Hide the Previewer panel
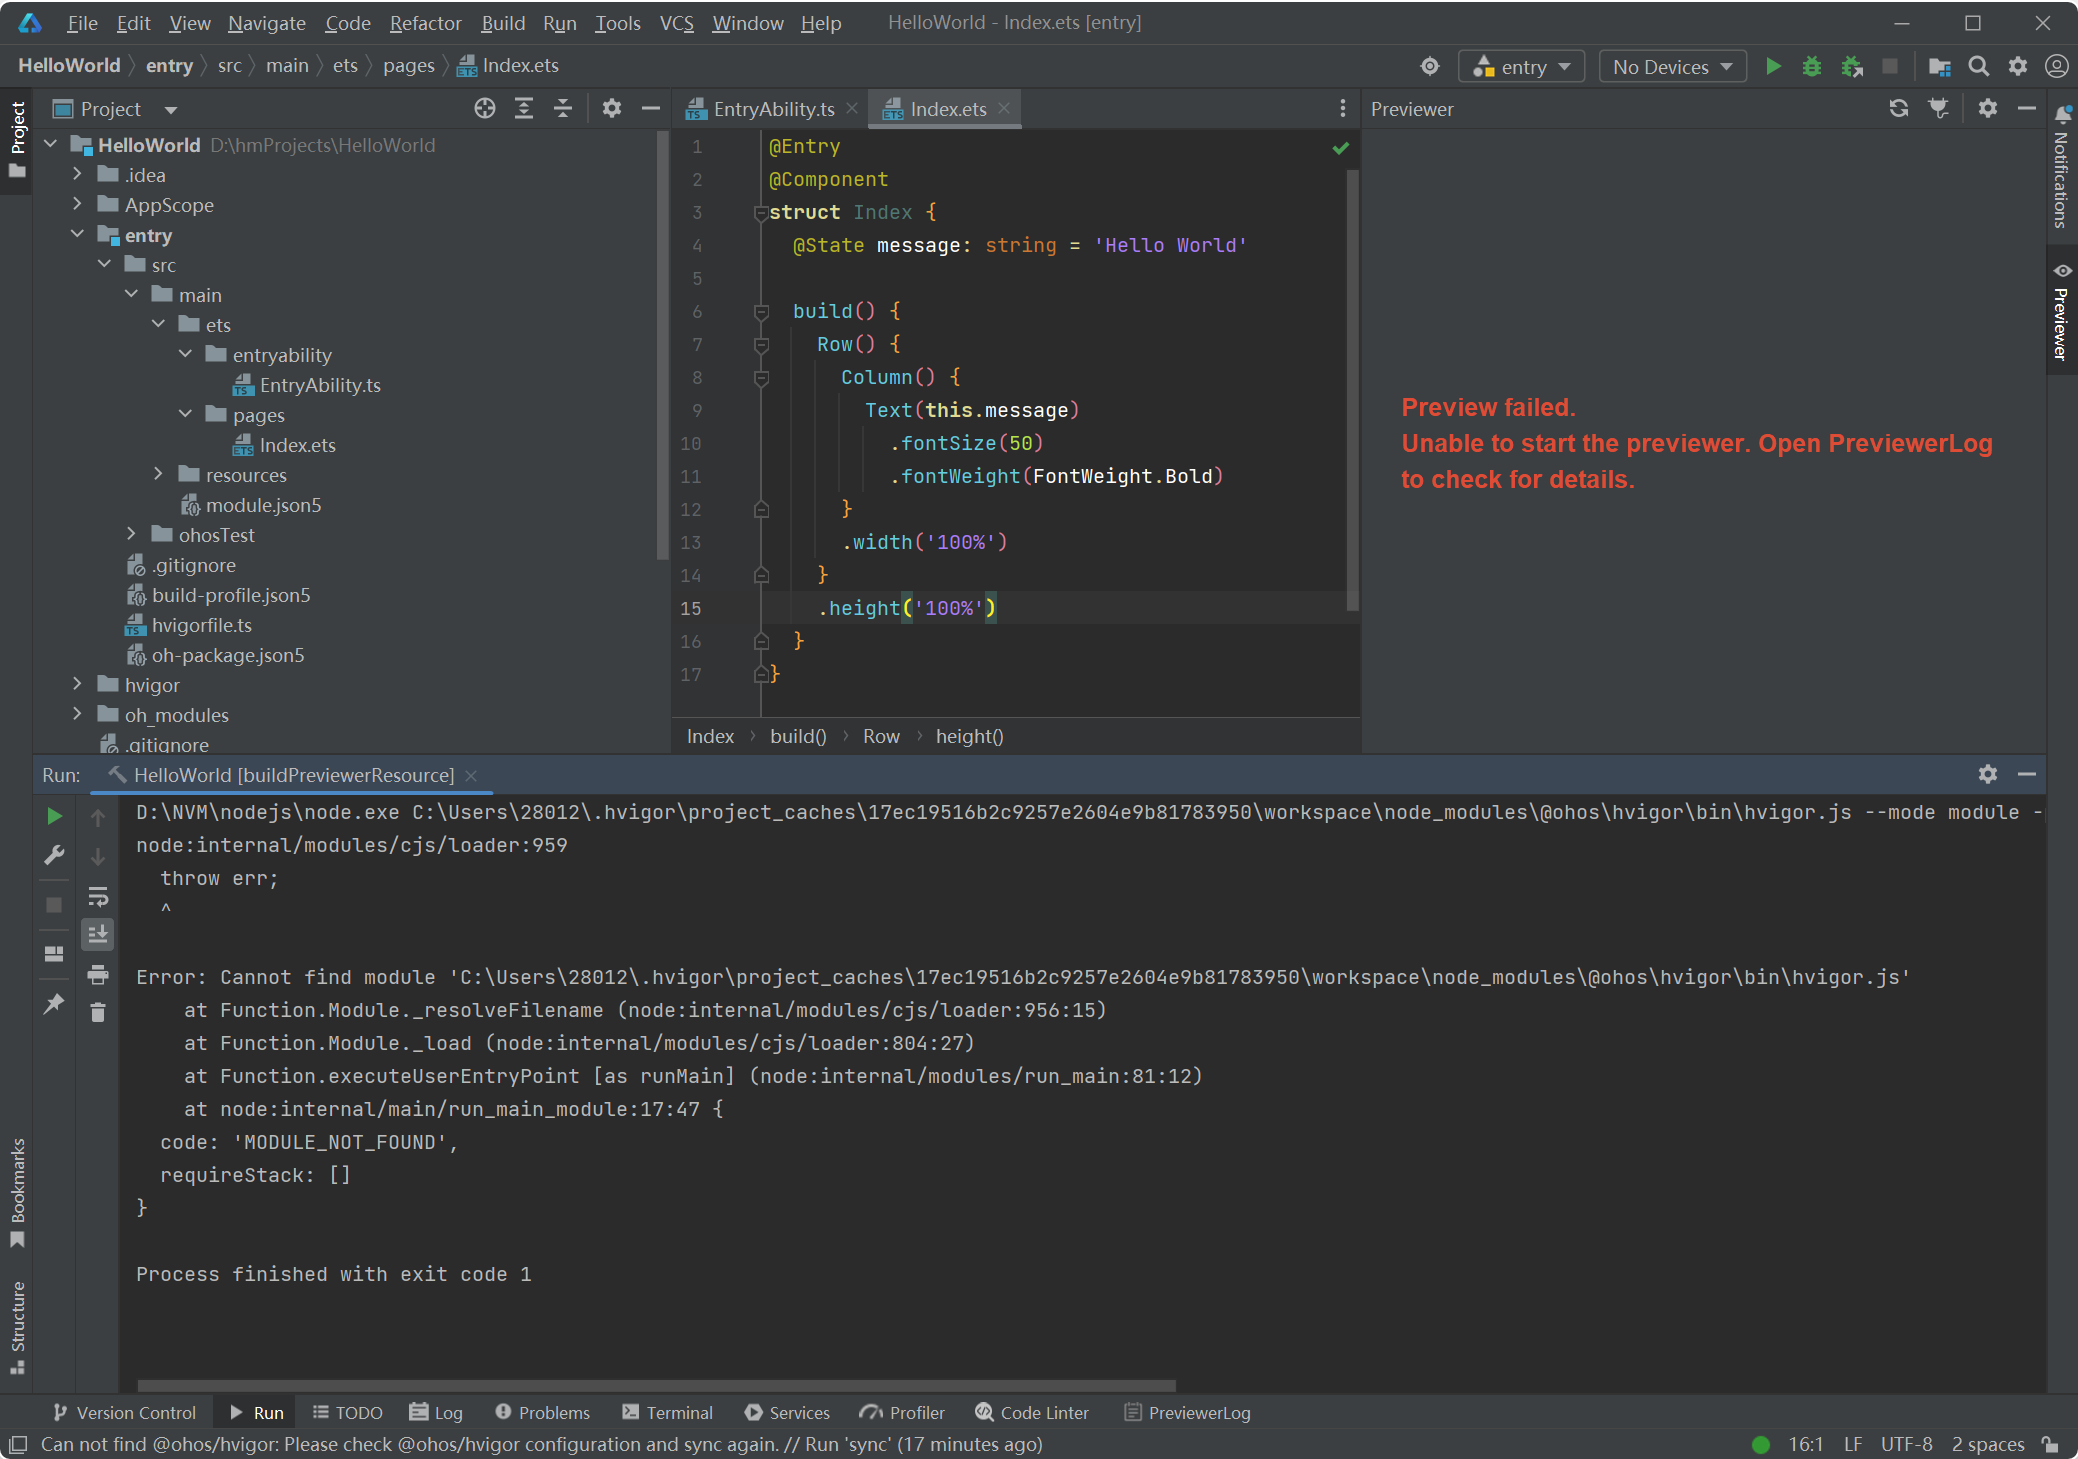Screen dimensions: 2078x1459 pyautogui.click(x=2026, y=109)
